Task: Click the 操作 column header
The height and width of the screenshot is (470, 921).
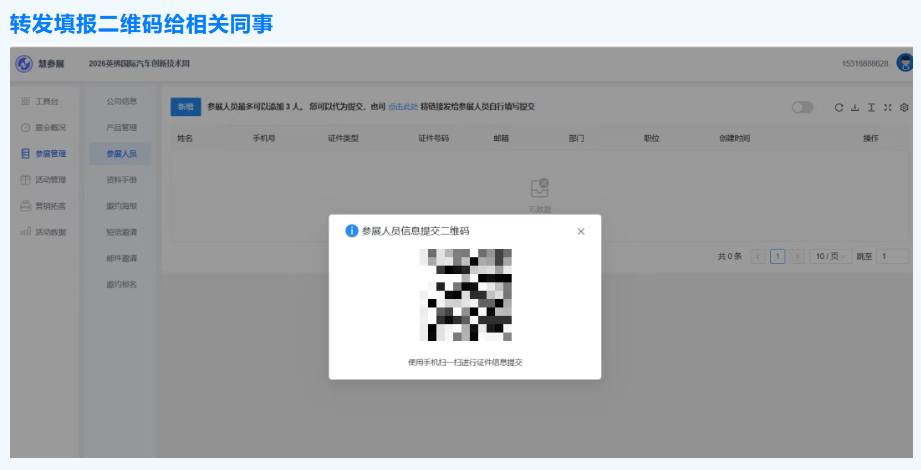Action: (x=870, y=139)
